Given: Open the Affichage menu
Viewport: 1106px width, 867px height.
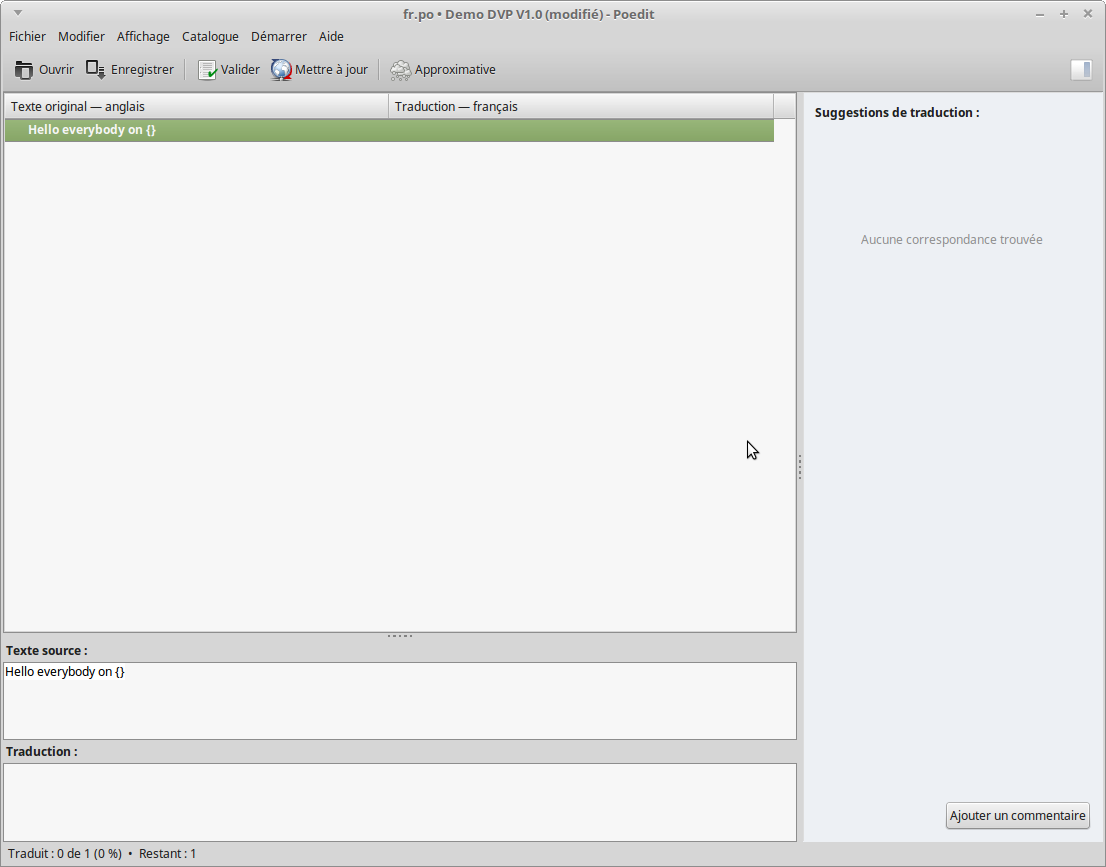Looking at the screenshot, I should click(x=143, y=37).
